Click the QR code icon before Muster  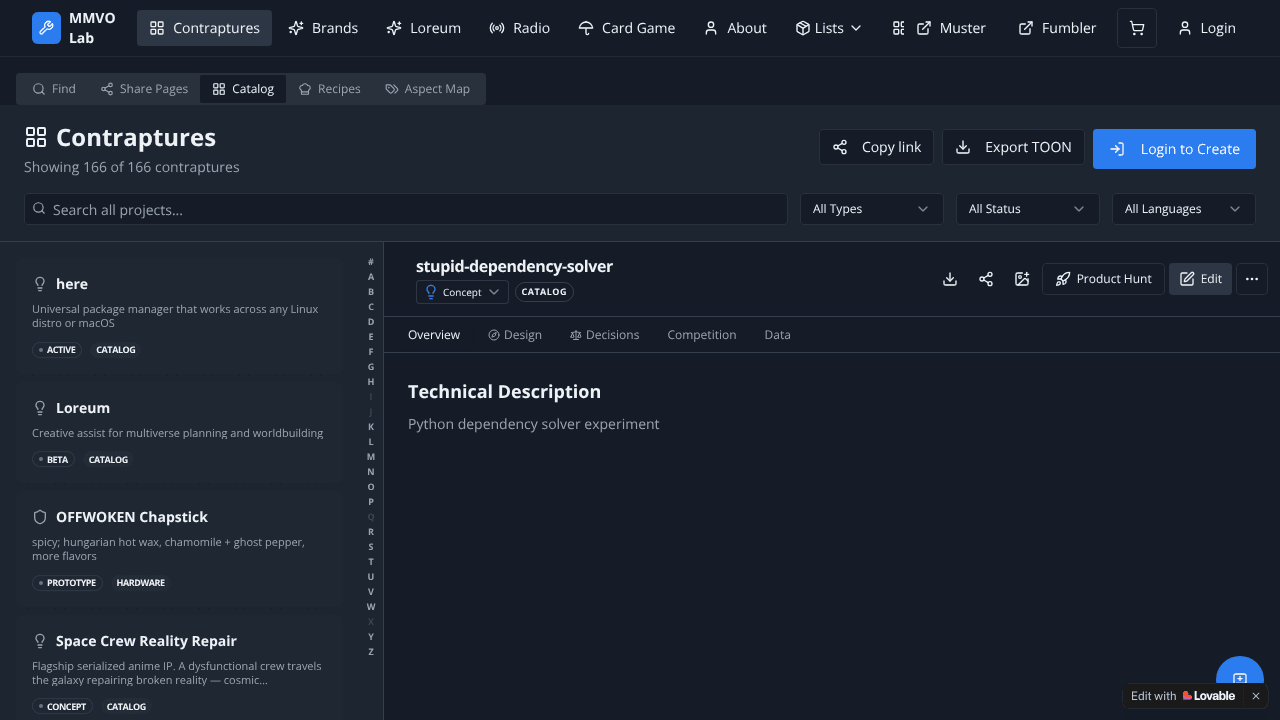point(898,28)
